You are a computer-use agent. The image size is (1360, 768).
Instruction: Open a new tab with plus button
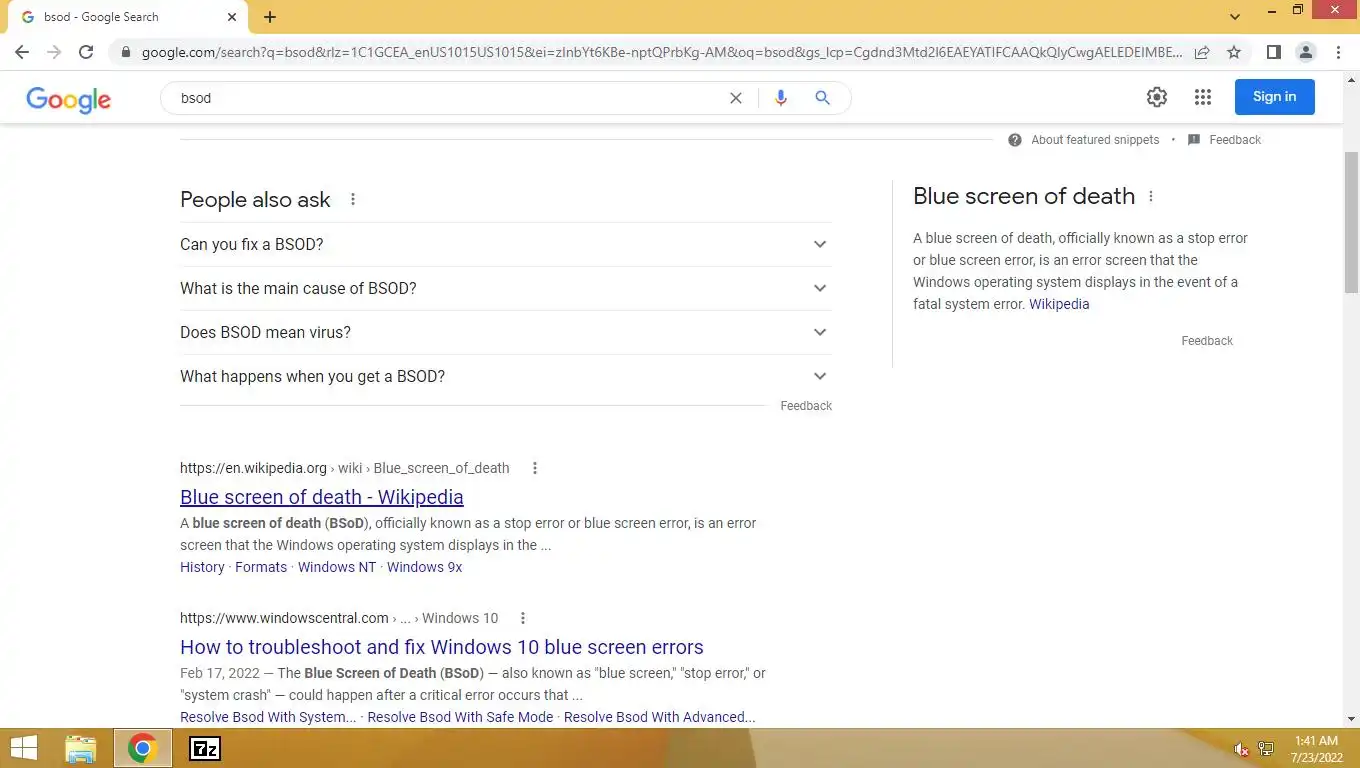click(270, 17)
